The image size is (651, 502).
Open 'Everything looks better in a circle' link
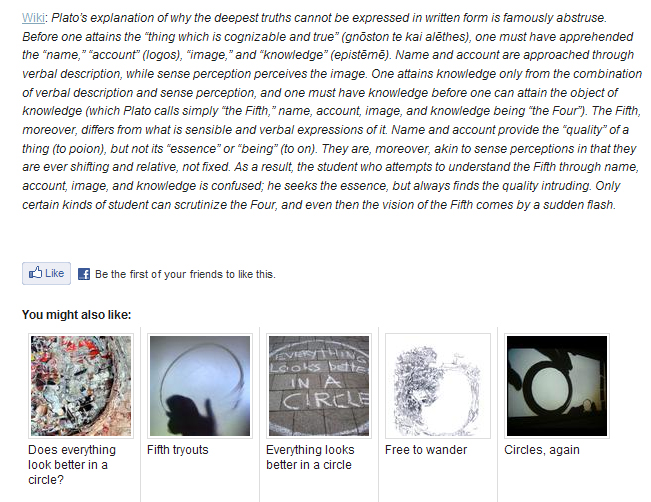tap(310, 457)
